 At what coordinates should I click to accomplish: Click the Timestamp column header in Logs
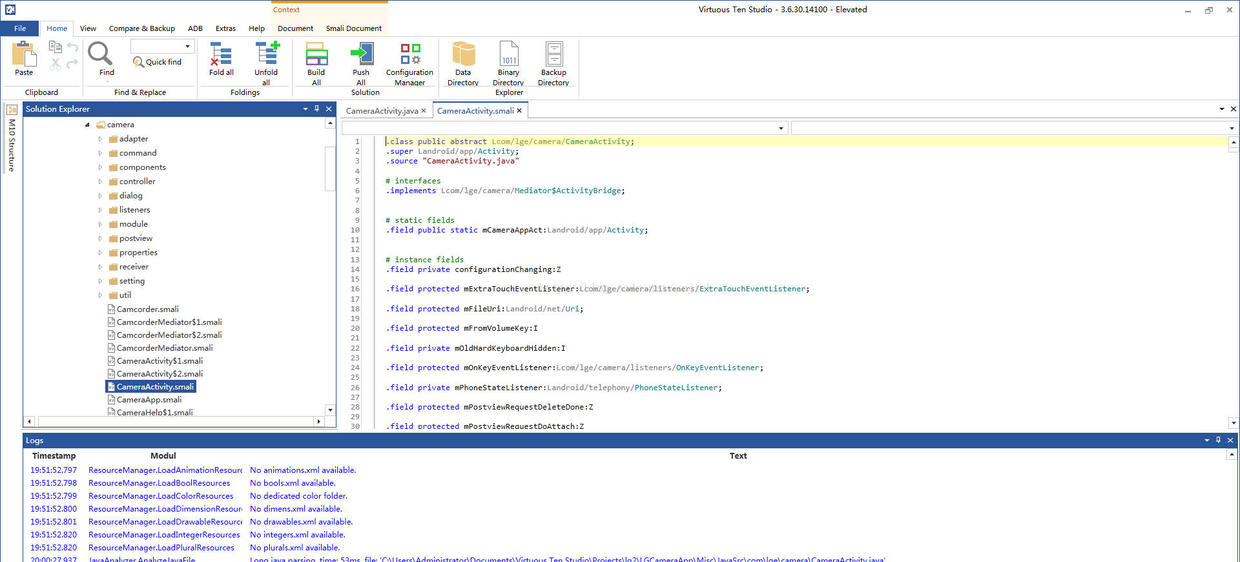(x=54, y=456)
